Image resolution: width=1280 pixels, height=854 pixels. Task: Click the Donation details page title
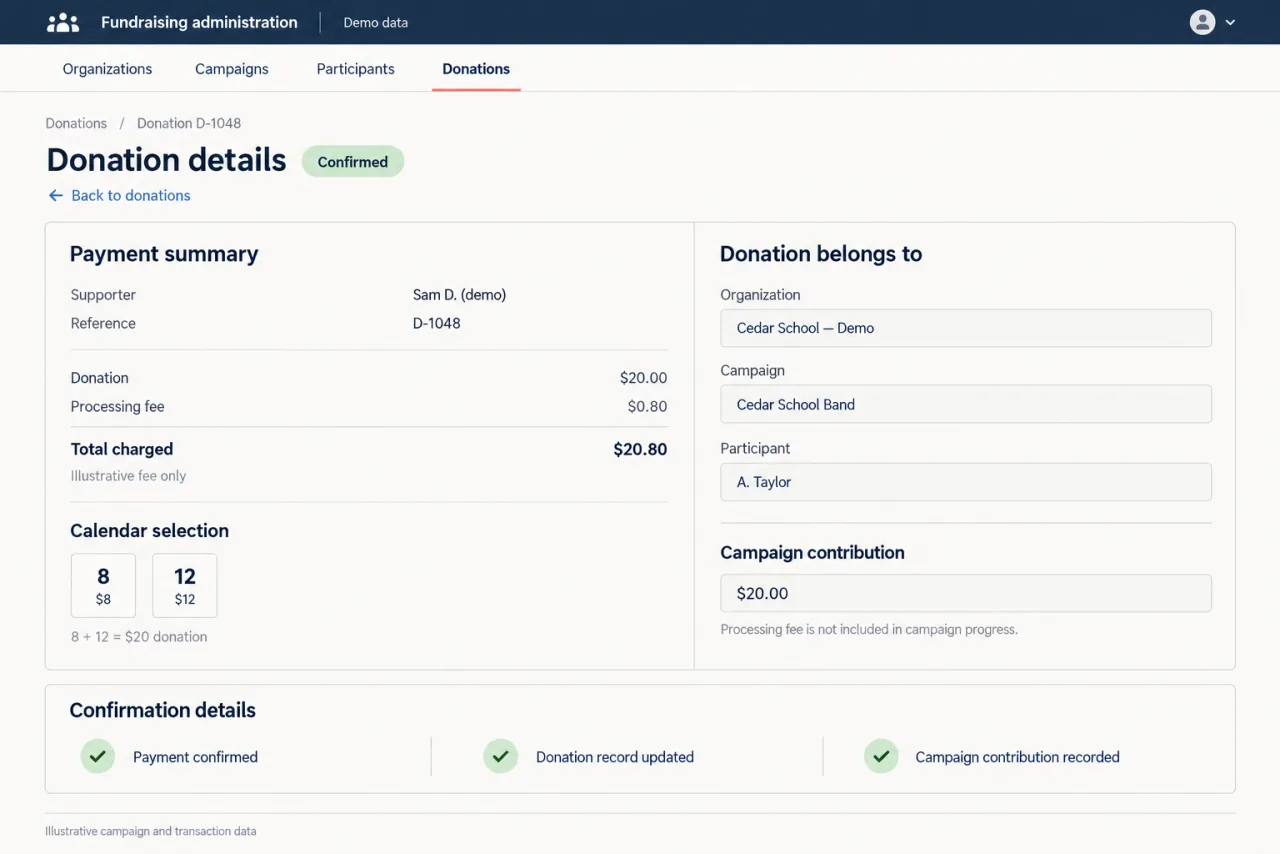coord(166,160)
